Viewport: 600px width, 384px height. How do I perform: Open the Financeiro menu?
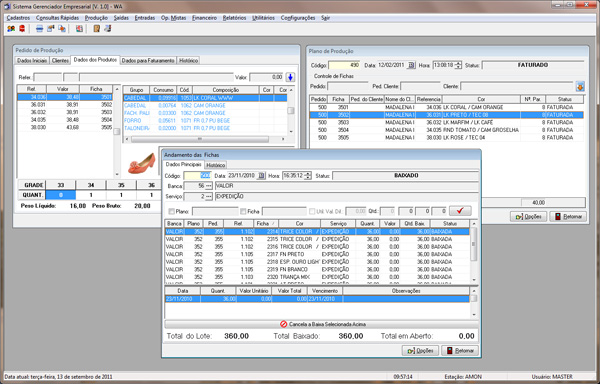pyautogui.click(x=204, y=18)
